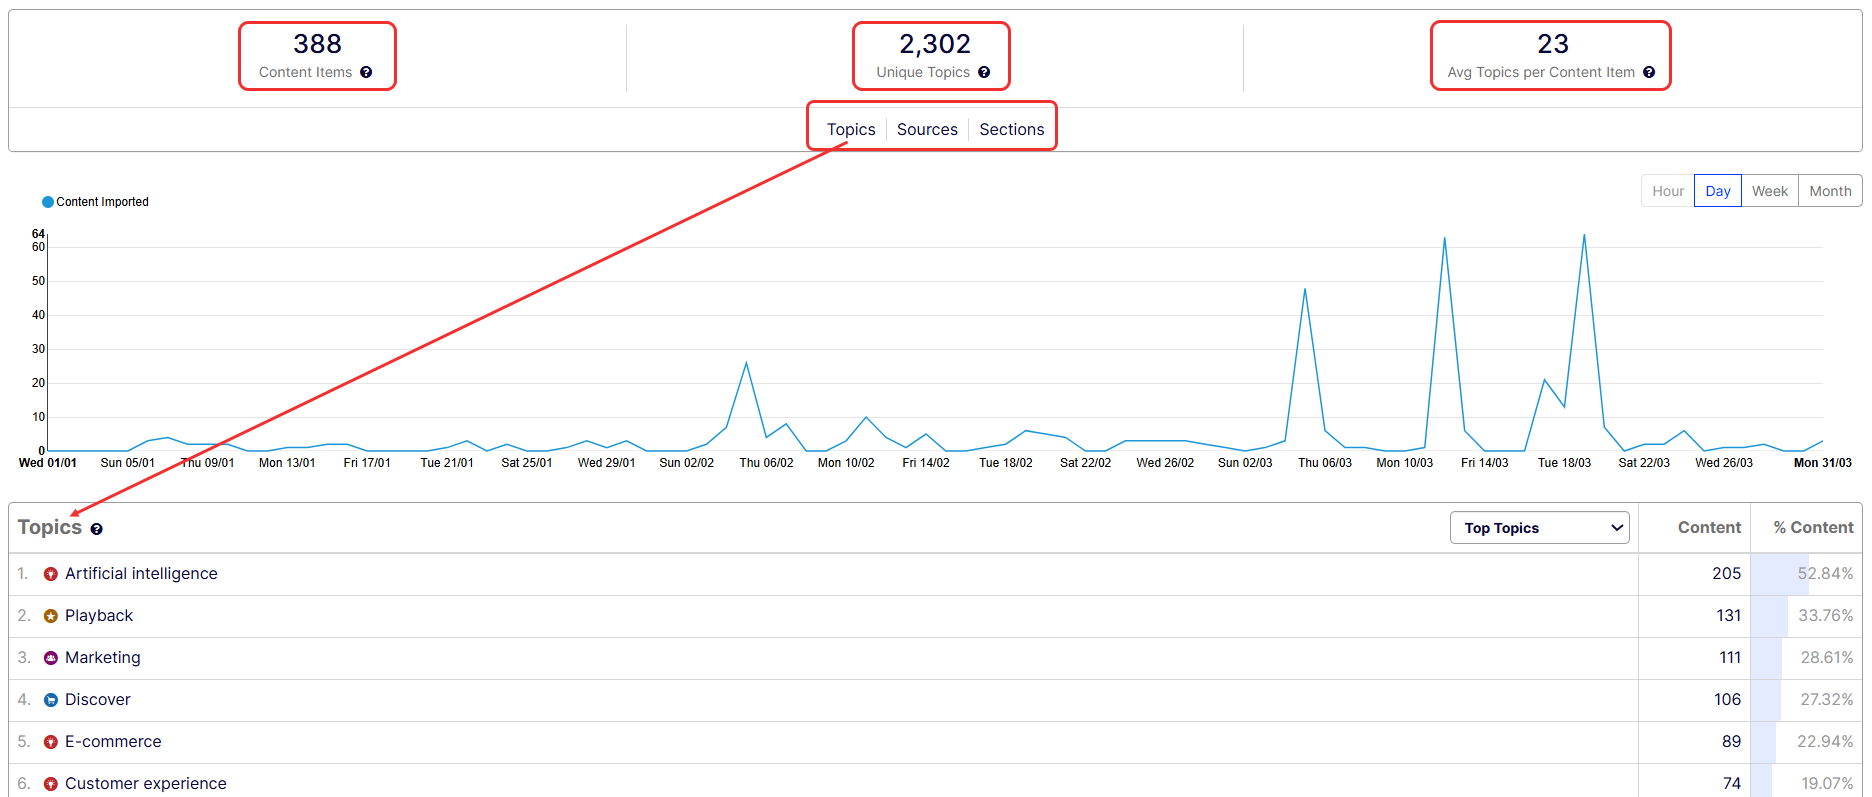The height and width of the screenshot is (797, 1872).
Task: Click help icon beside Unique Topics
Action: coord(984,72)
